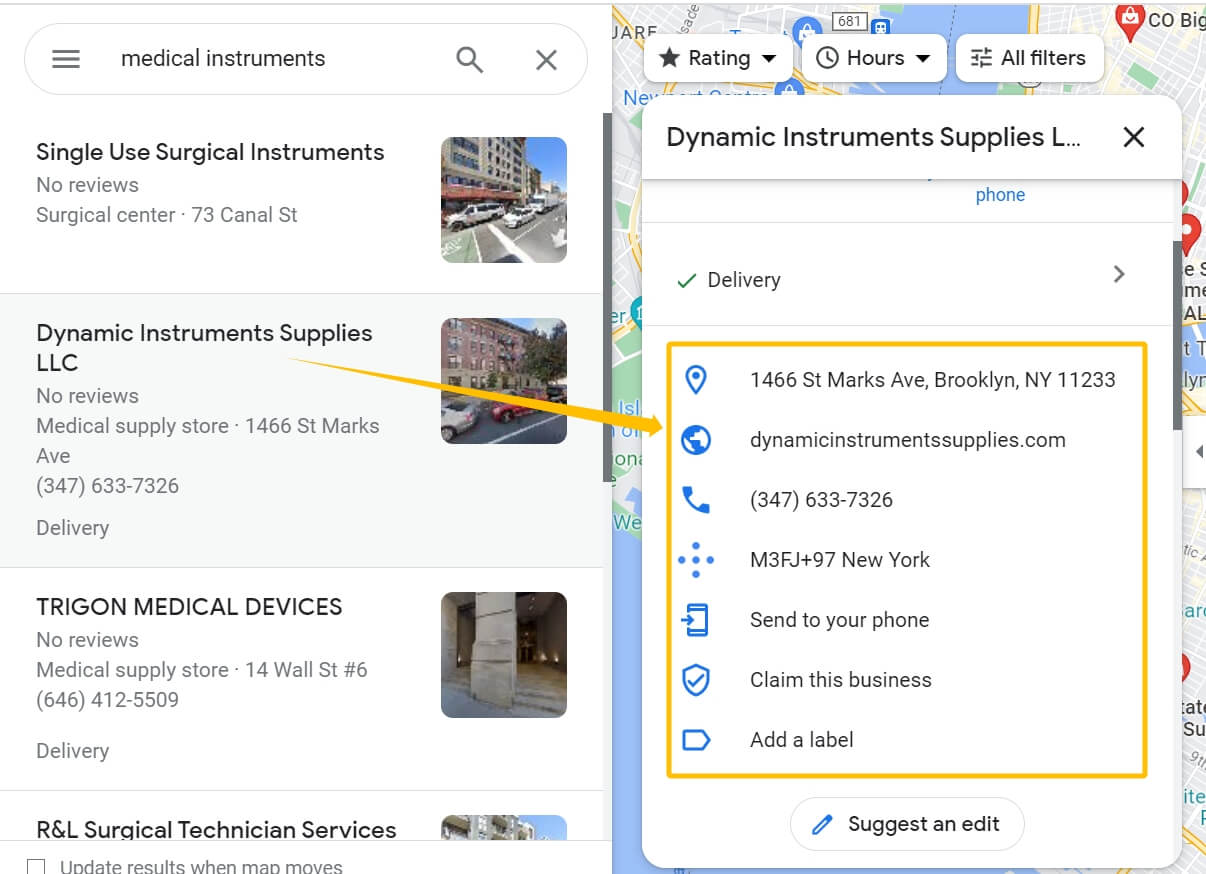The height and width of the screenshot is (874, 1206).
Task: Expand the Delivery details chevron
Action: pyautogui.click(x=1119, y=274)
